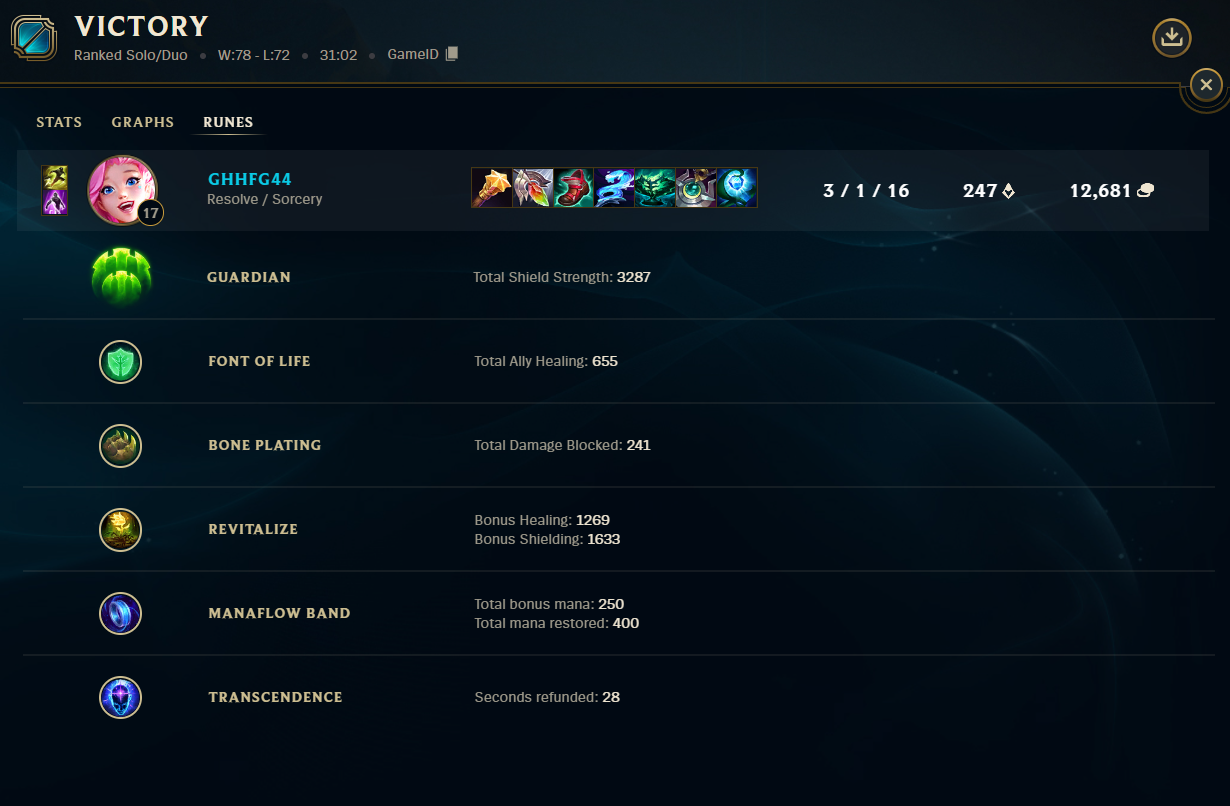This screenshot has width=1230, height=806.
Task: Click the game mode icon beside Victory
Action: pos(34,38)
